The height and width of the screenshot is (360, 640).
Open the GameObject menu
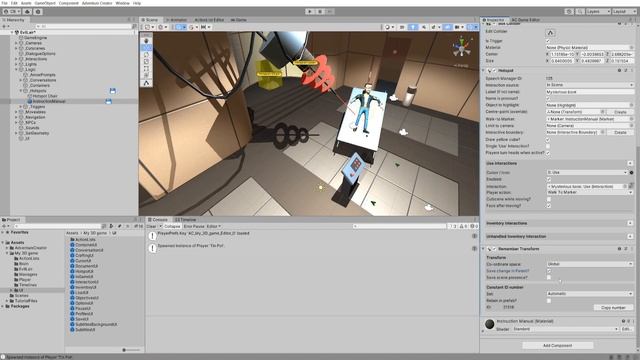coord(44,3)
